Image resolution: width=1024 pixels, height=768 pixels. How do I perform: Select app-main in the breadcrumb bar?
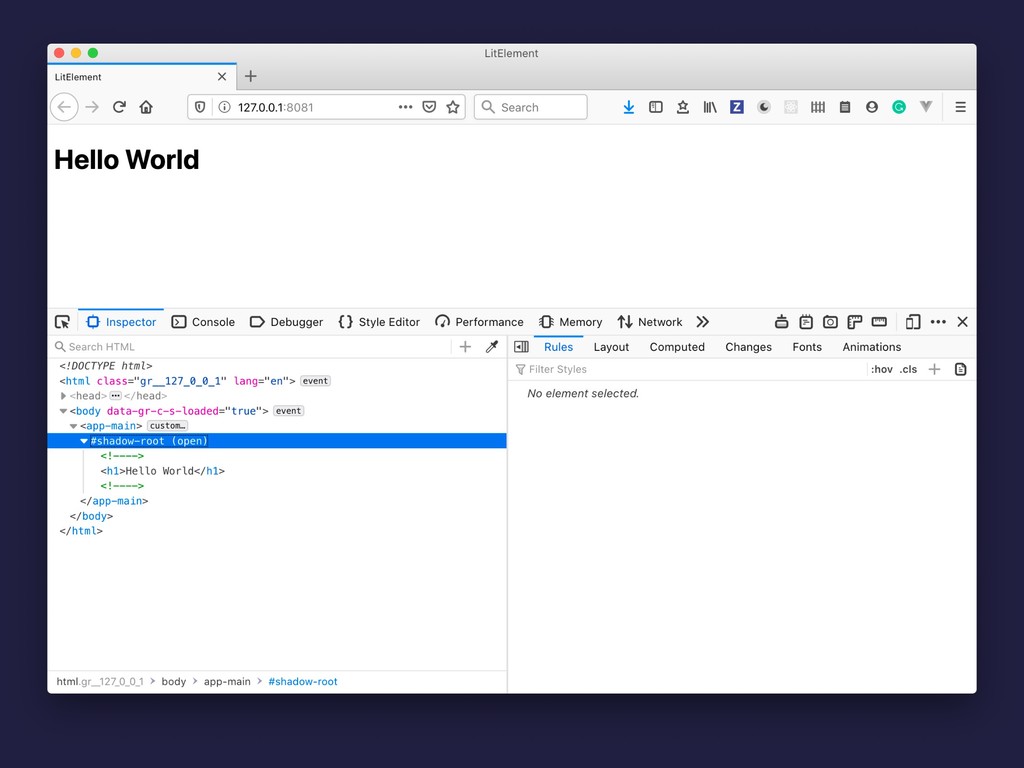(x=227, y=682)
